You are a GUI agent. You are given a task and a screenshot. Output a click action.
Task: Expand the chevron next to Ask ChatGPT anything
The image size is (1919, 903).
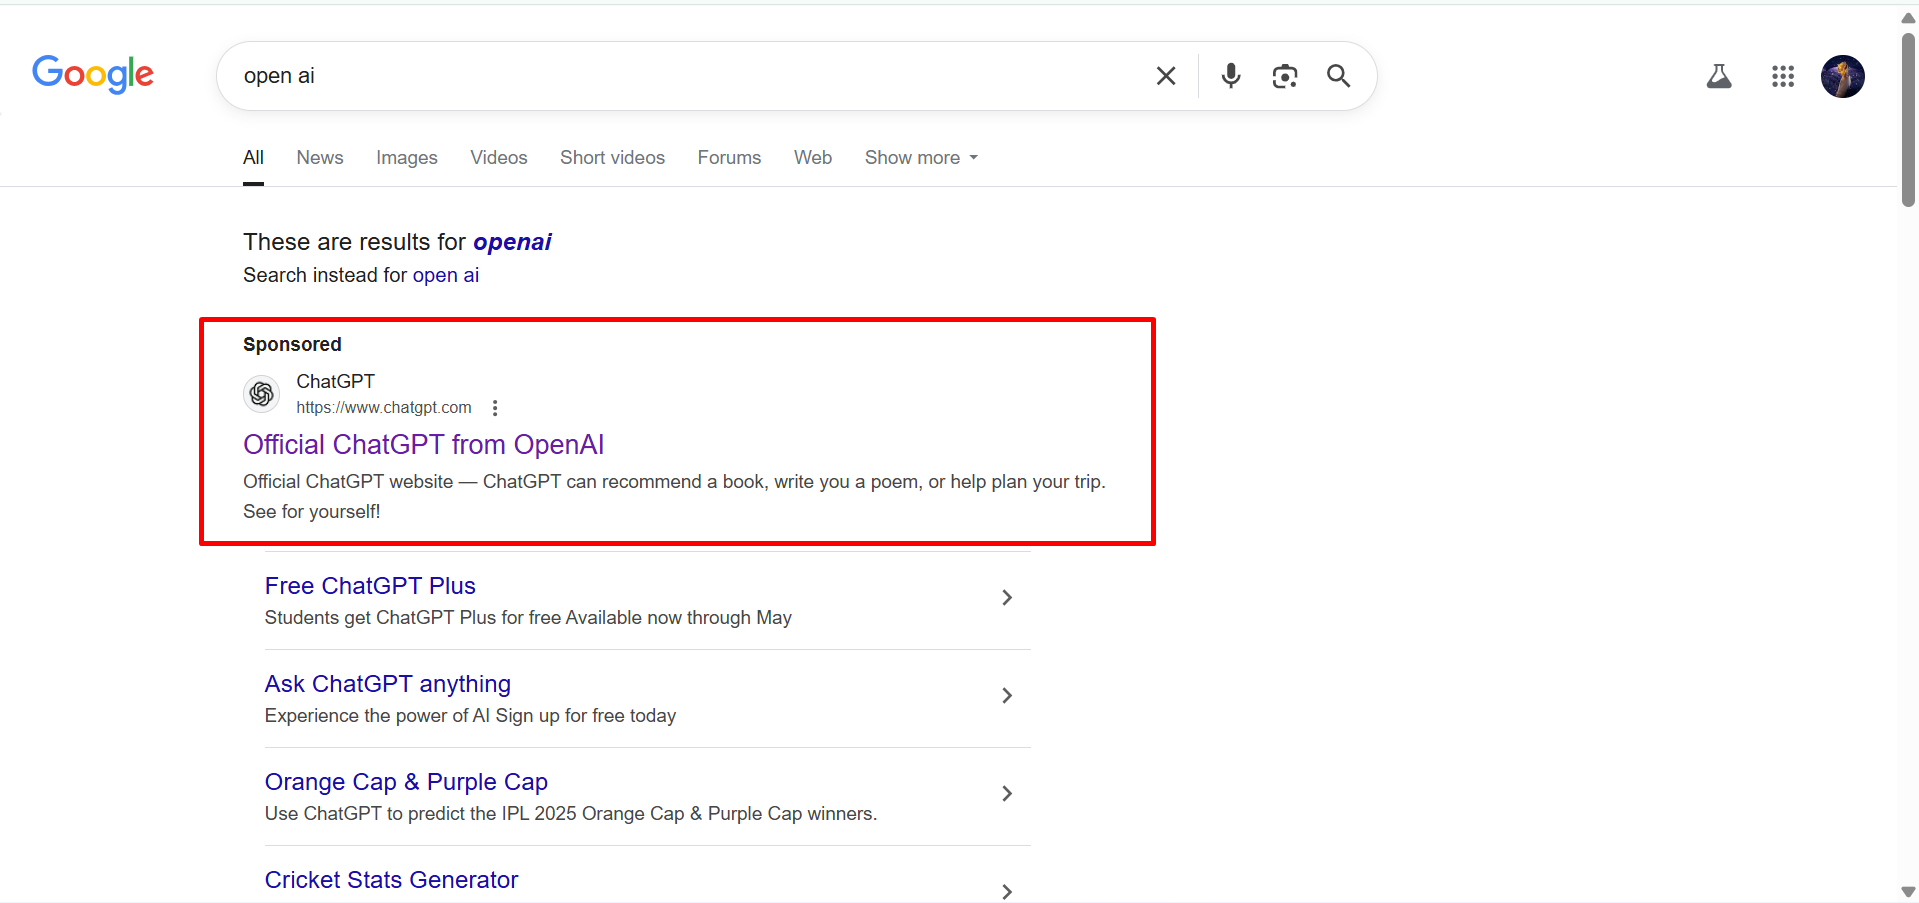1007,696
